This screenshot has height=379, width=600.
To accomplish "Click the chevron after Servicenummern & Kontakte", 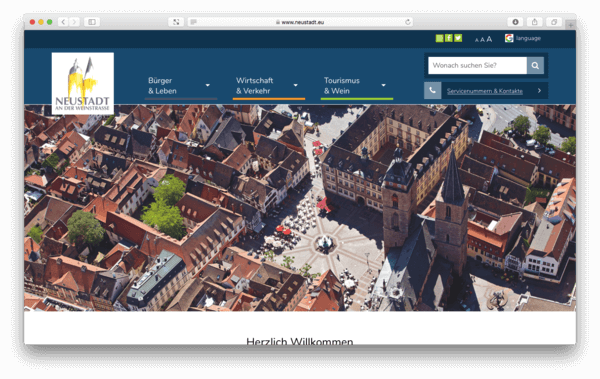I will tap(539, 91).
